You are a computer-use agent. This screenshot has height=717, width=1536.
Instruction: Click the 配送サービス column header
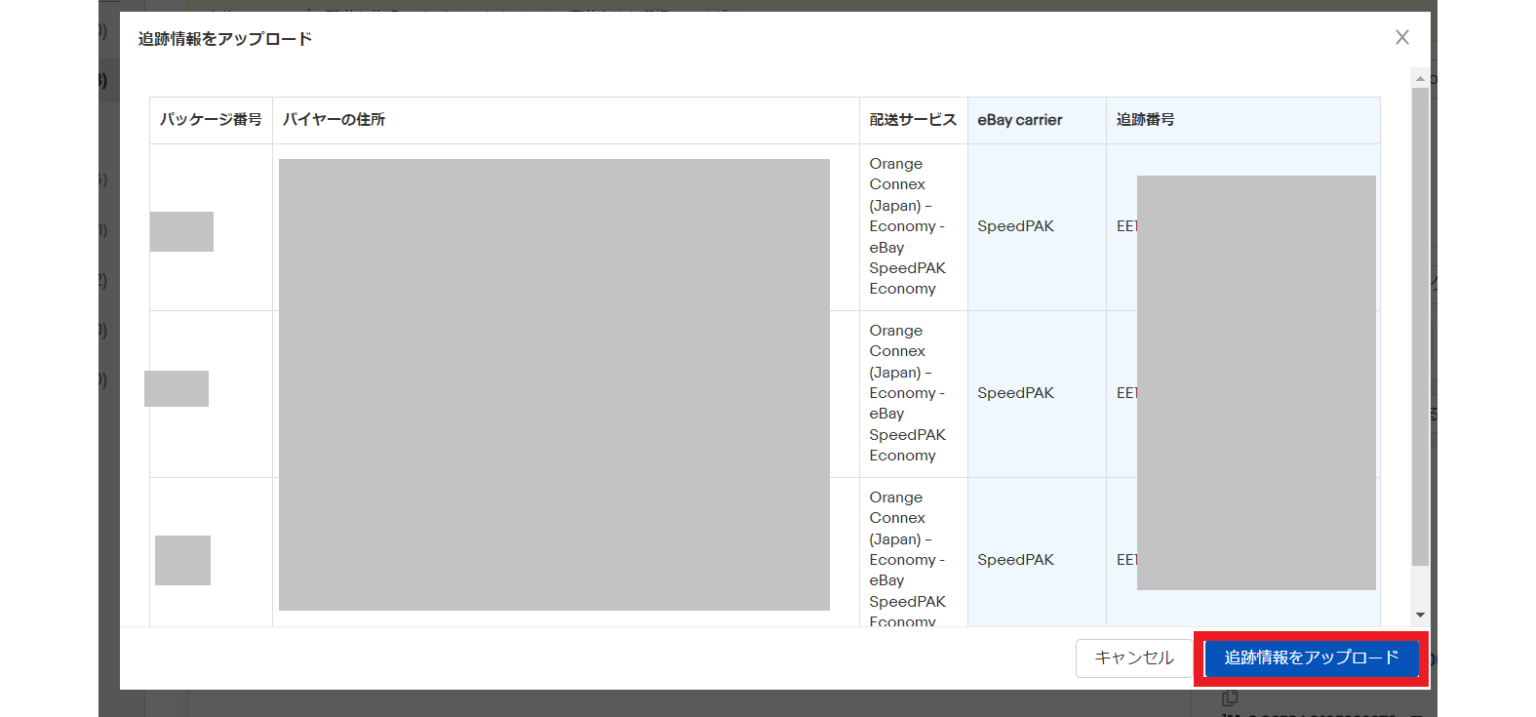click(x=913, y=120)
